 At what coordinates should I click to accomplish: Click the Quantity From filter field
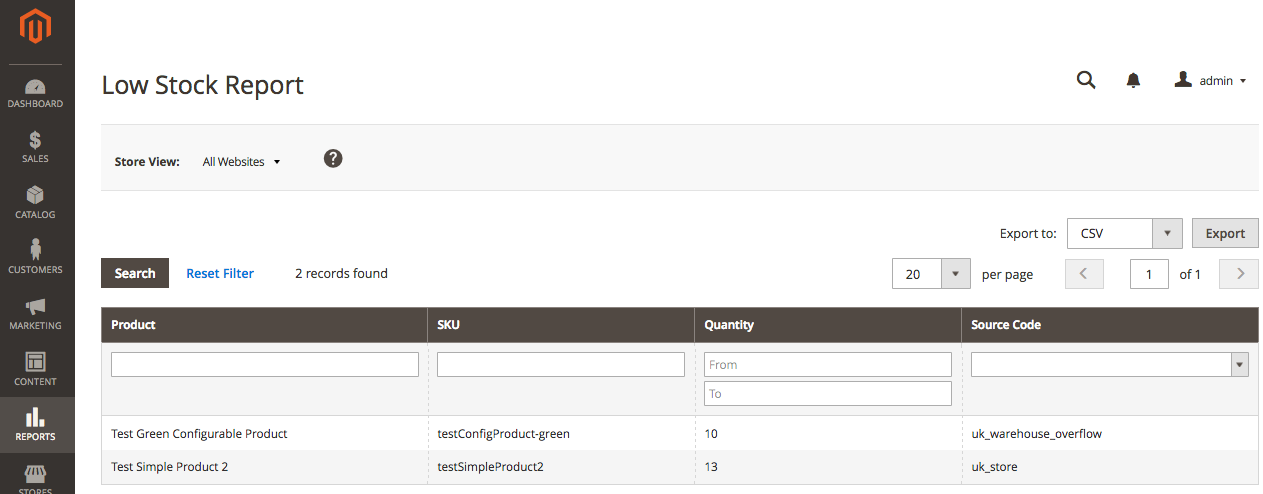pyautogui.click(x=828, y=364)
